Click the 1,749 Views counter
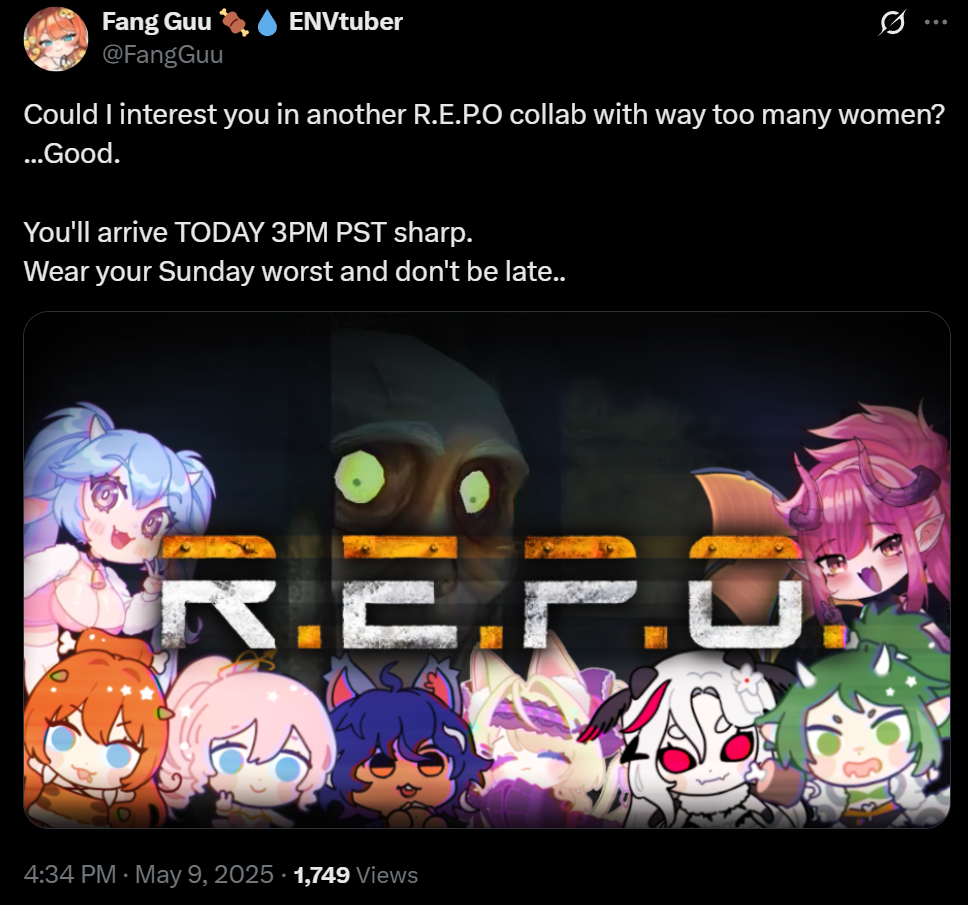 click(356, 875)
